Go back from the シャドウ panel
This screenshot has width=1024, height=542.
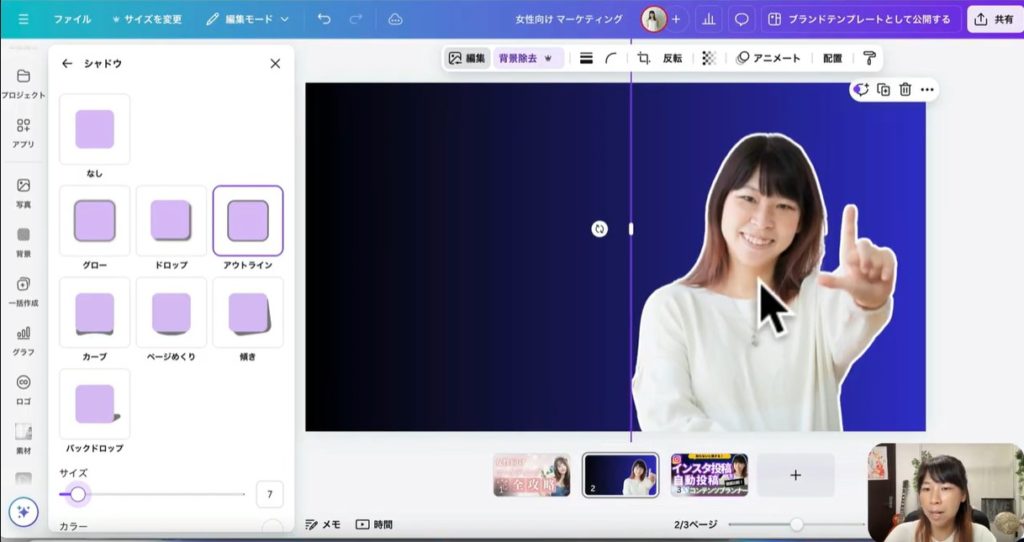click(67, 63)
